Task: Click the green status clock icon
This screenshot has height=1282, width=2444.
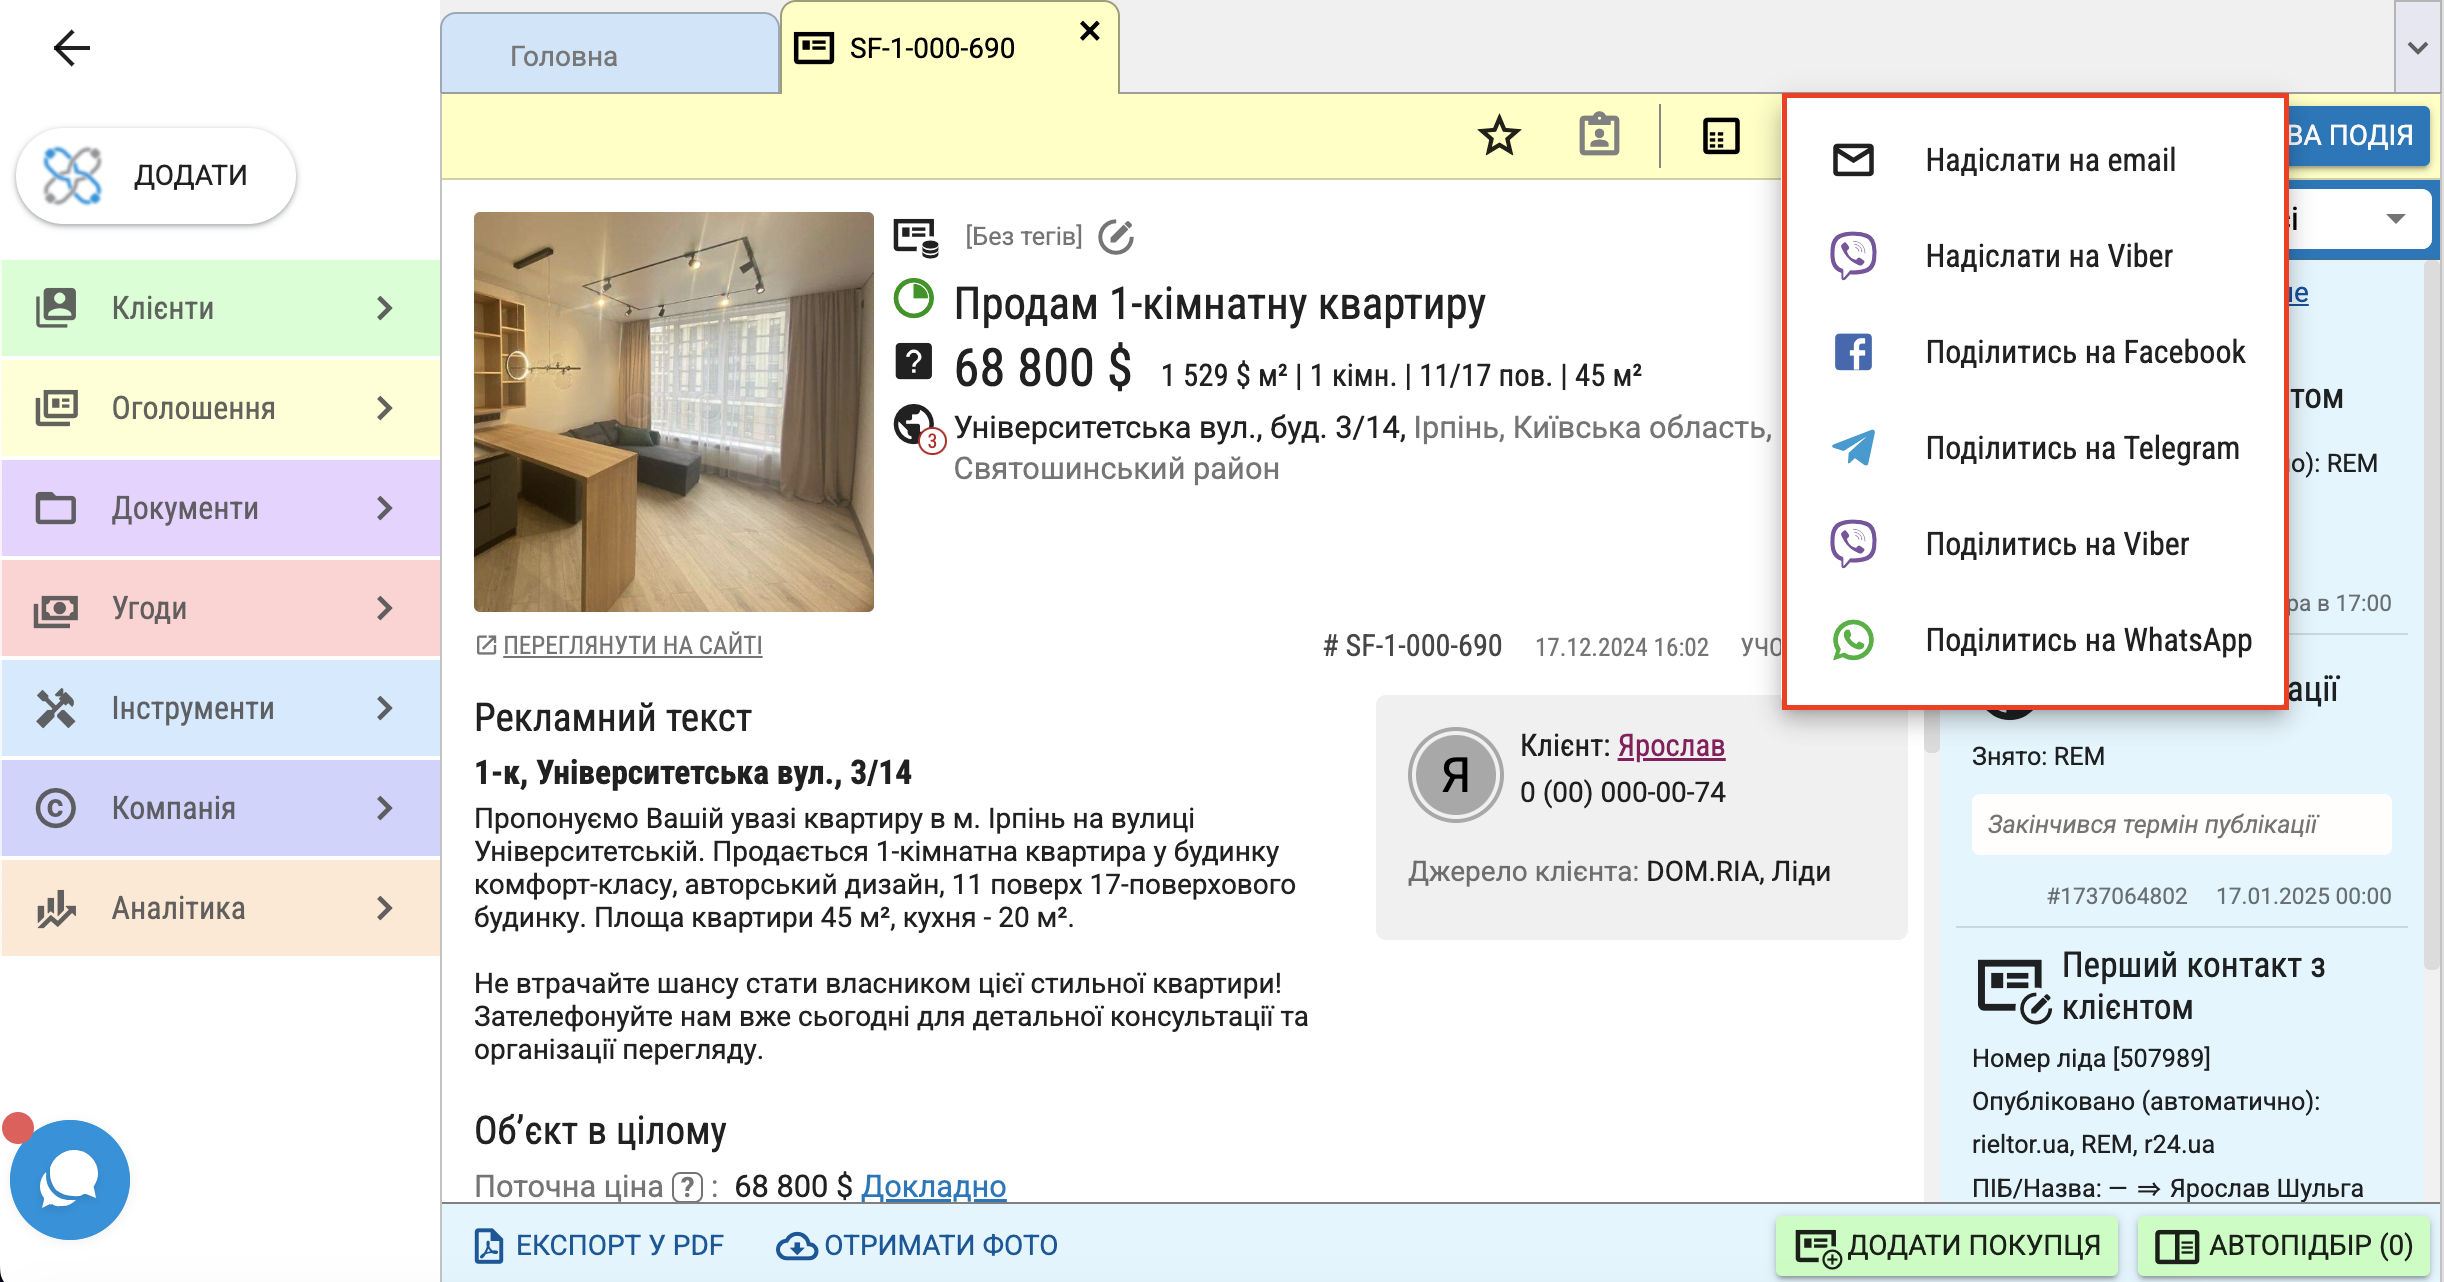Action: 914,299
